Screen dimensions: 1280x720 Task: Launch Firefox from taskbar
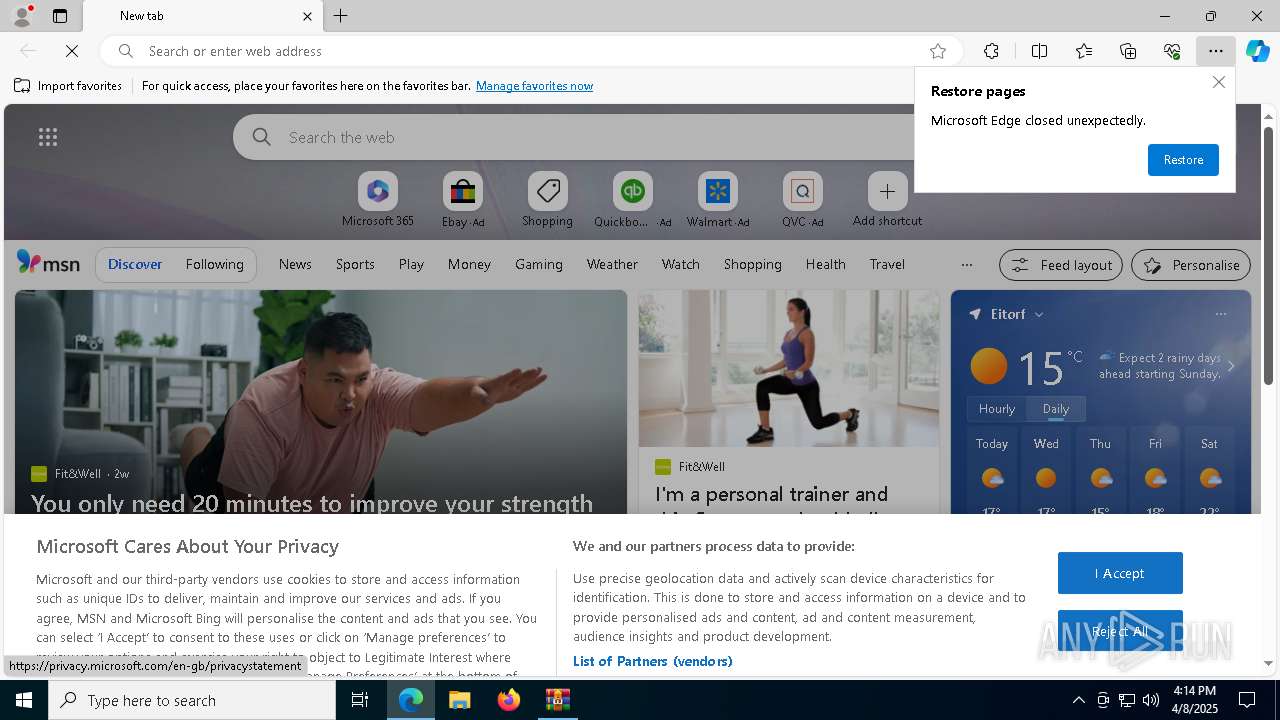(x=509, y=700)
